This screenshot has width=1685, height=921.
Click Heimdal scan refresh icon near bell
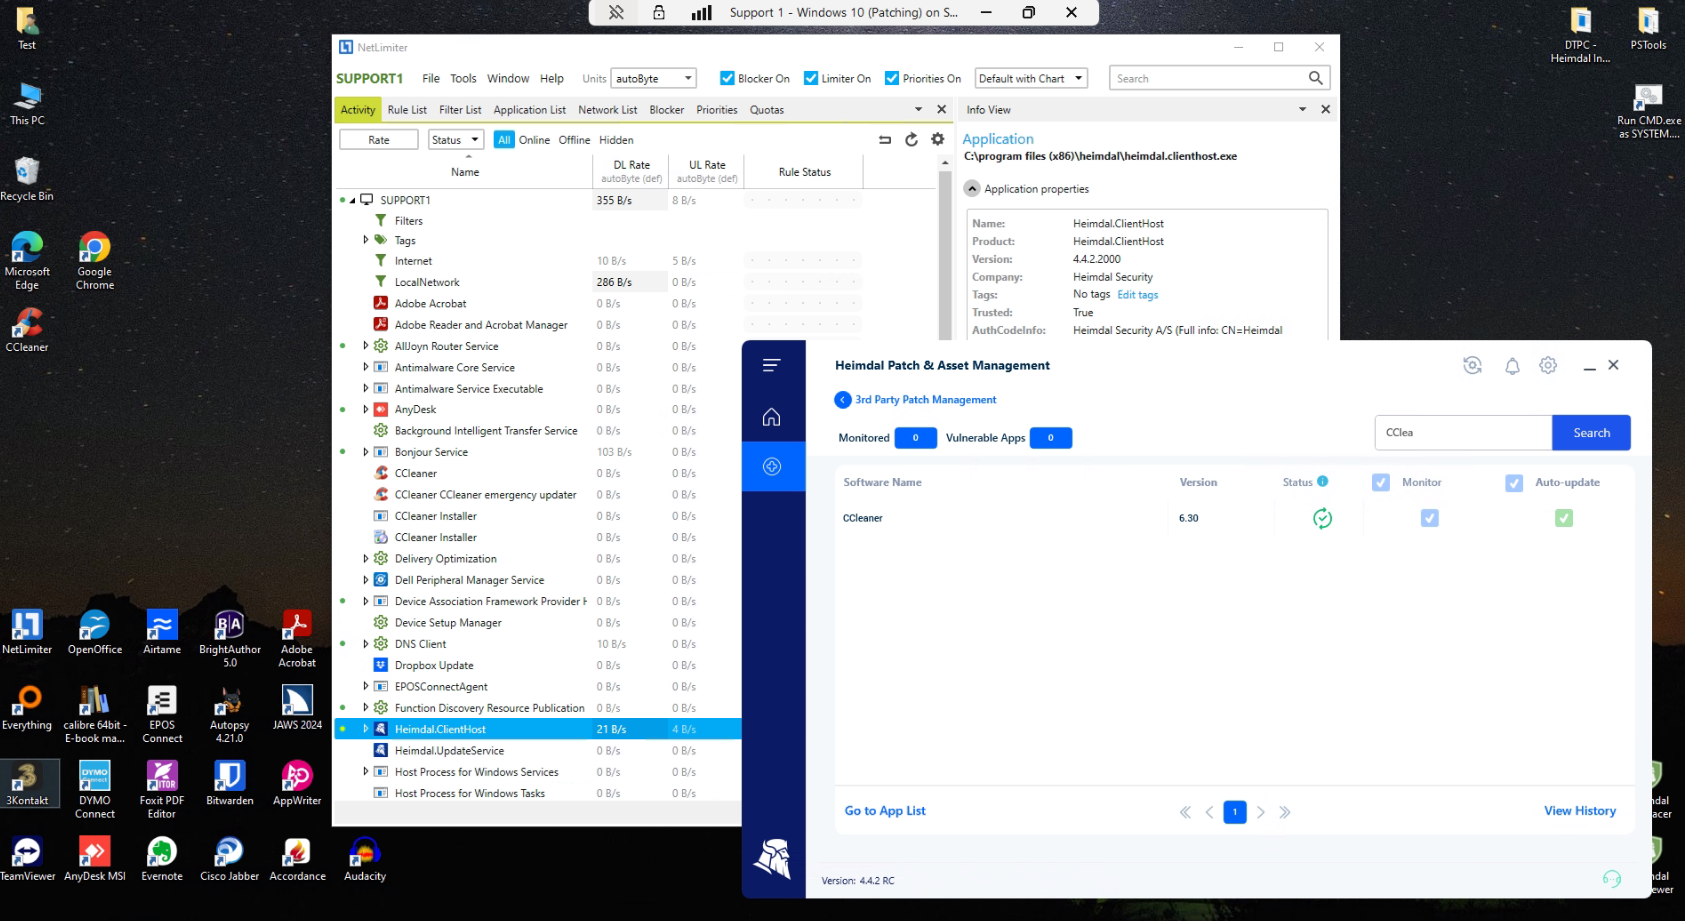pos(1472,366)
